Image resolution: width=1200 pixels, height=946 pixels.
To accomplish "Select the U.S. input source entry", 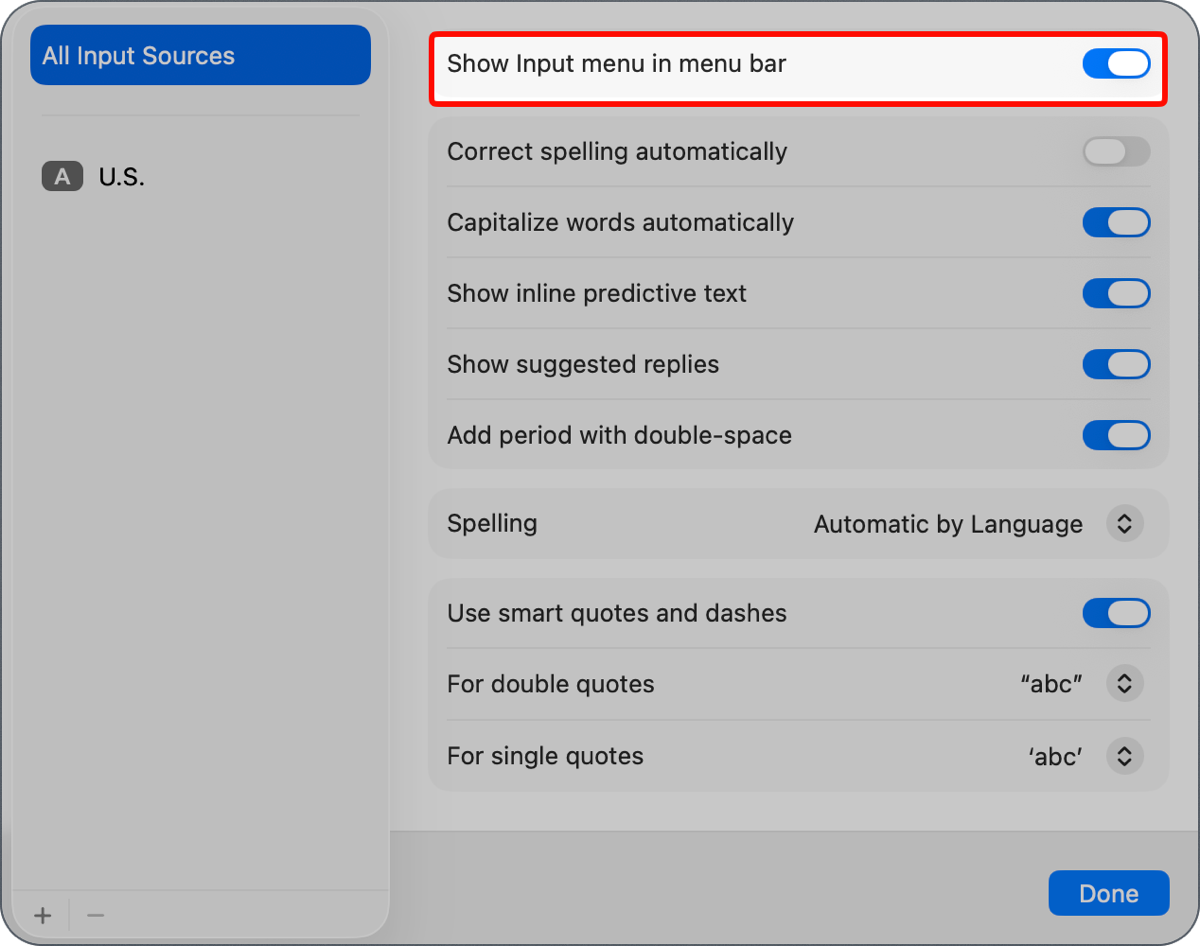I will tap(120, 176).
